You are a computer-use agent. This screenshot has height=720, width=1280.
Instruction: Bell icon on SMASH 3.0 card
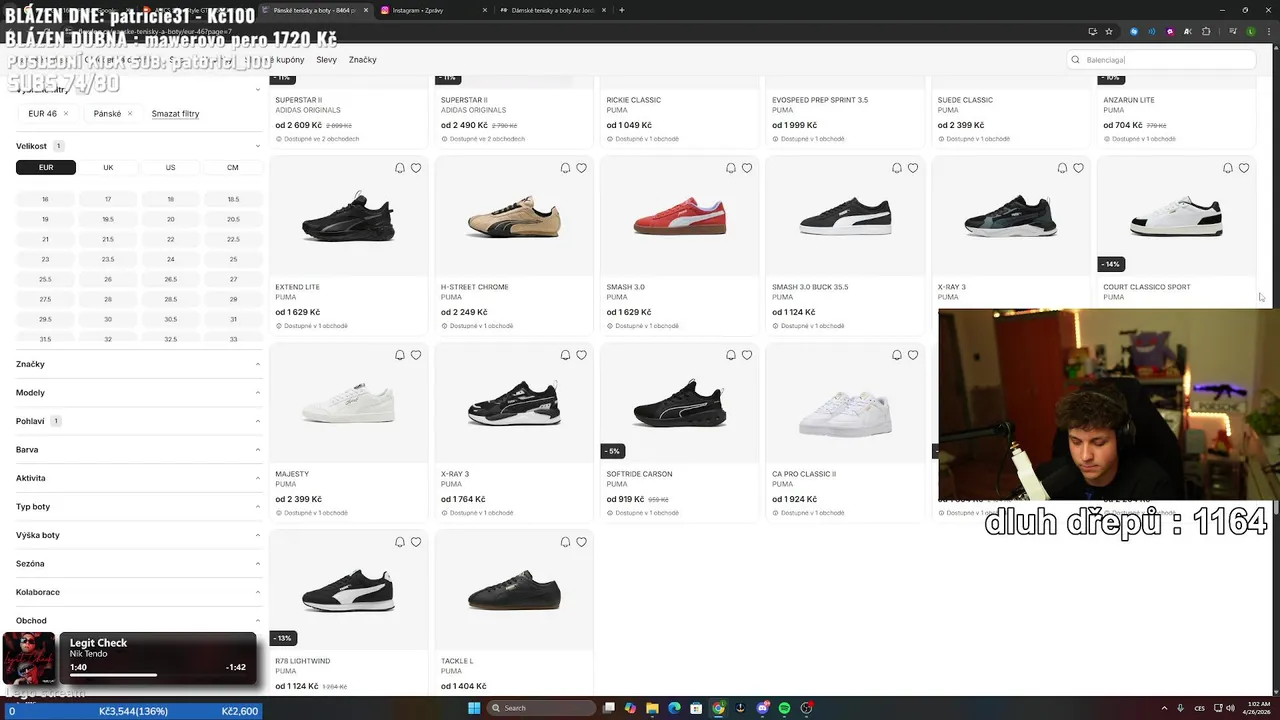coord(731,168)
